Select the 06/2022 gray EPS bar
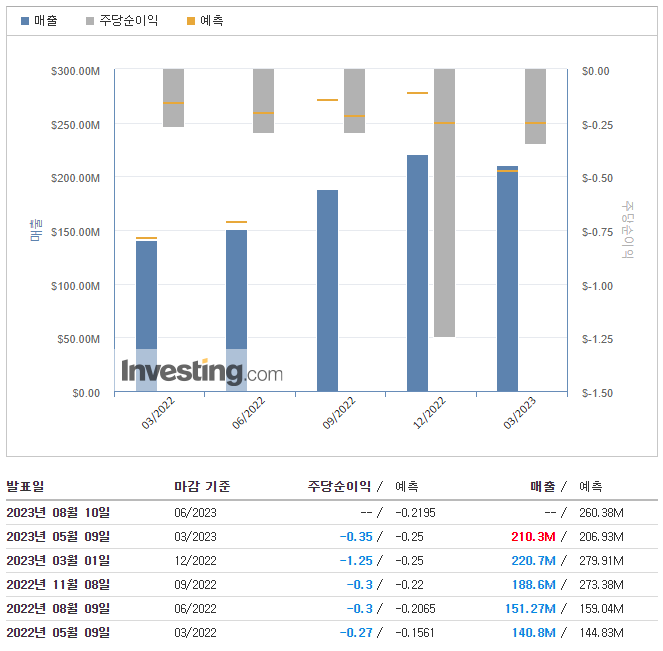 click(x=263, y=101)
